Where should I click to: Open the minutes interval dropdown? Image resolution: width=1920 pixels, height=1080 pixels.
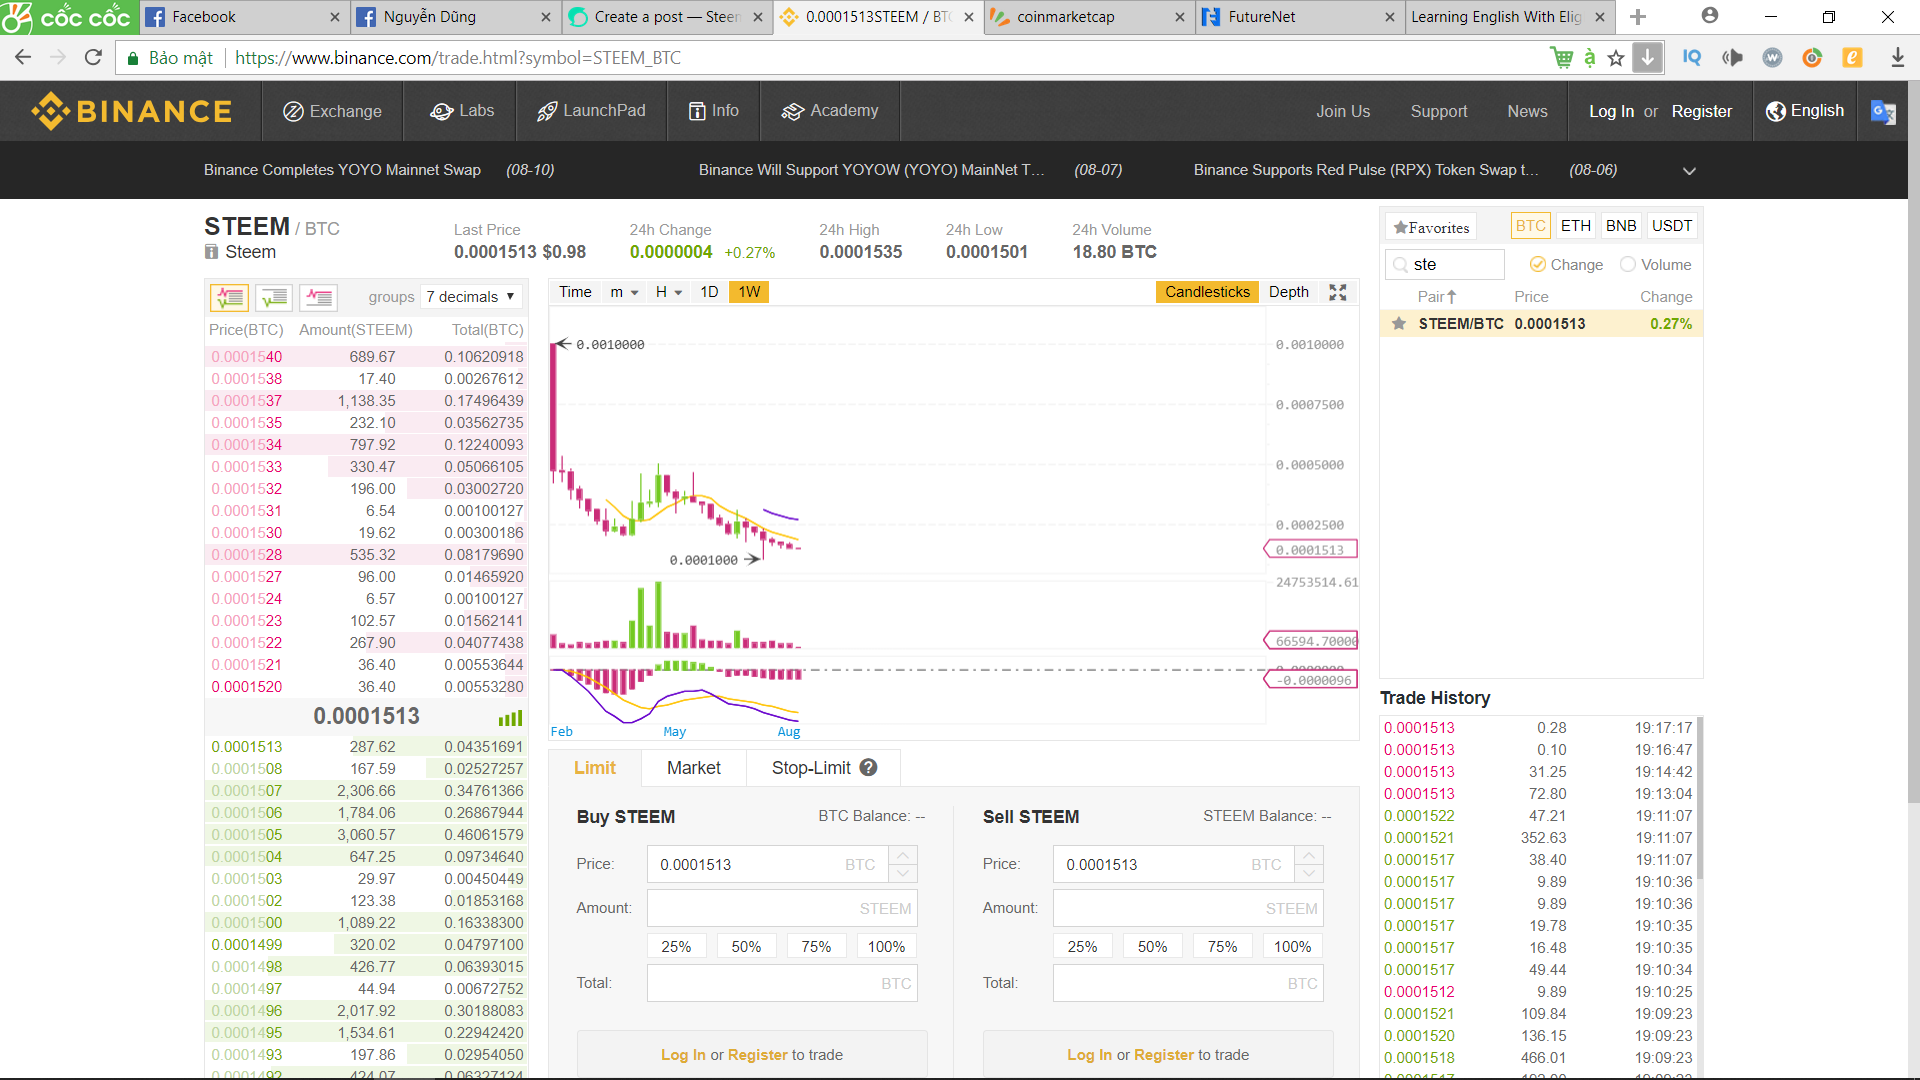point(624,292)
